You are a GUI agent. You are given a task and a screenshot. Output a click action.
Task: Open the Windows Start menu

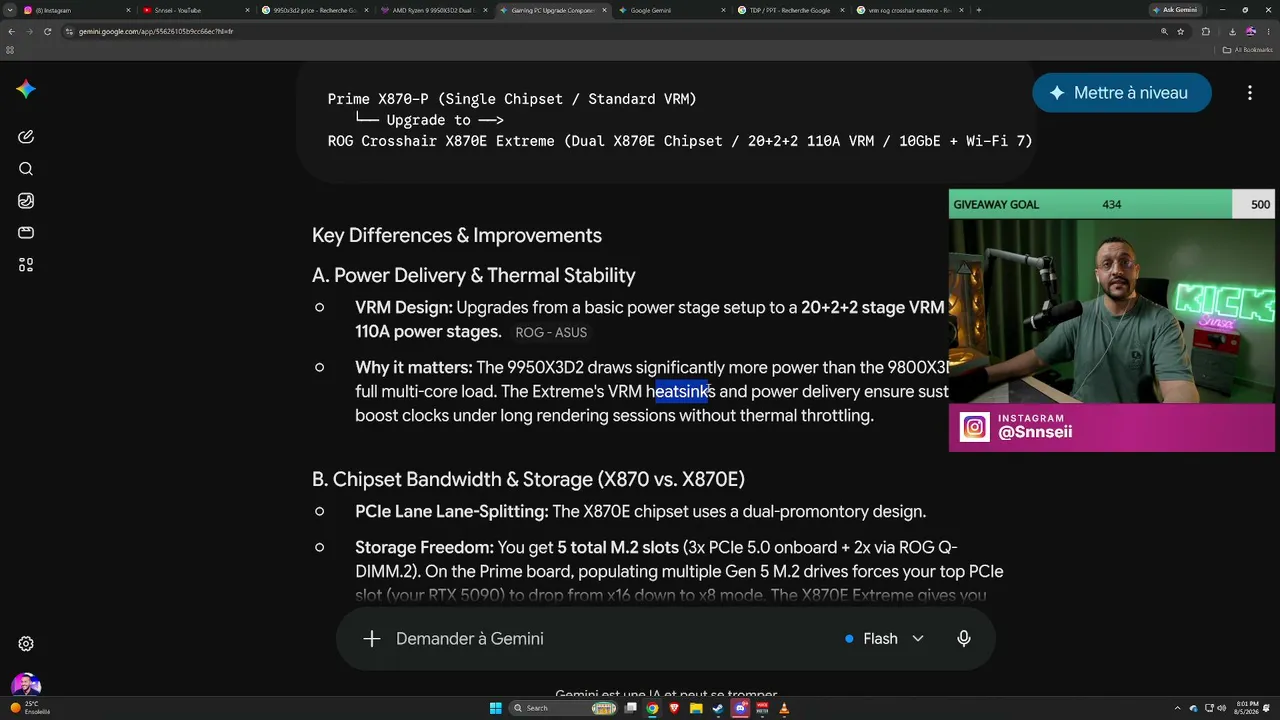tap(495, 708)
